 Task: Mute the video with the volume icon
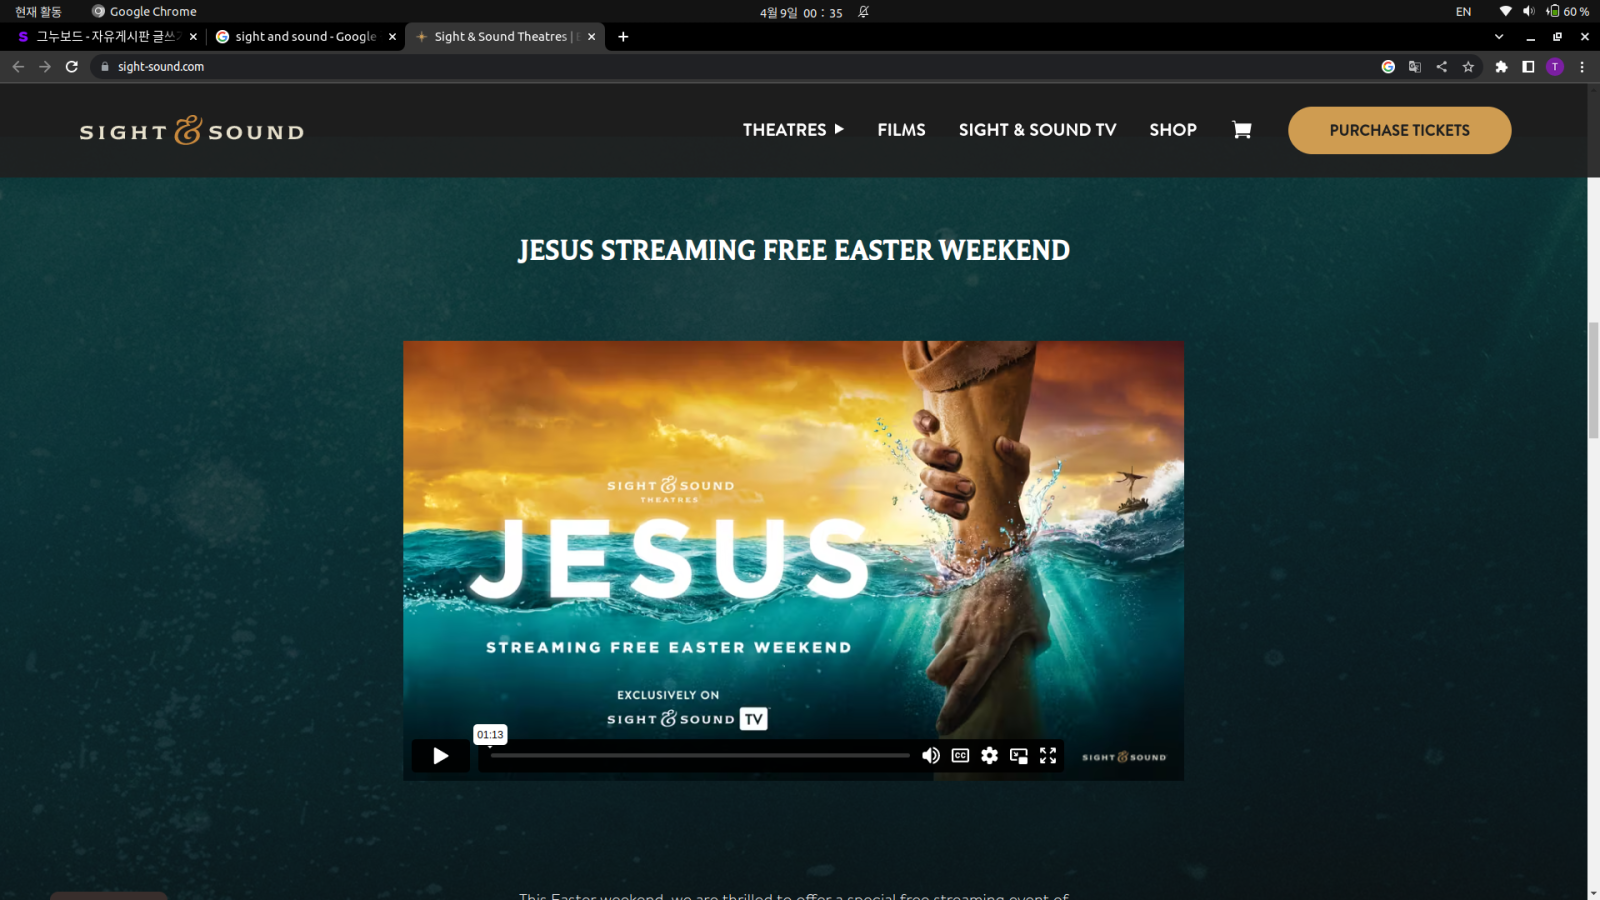point(930,756)
